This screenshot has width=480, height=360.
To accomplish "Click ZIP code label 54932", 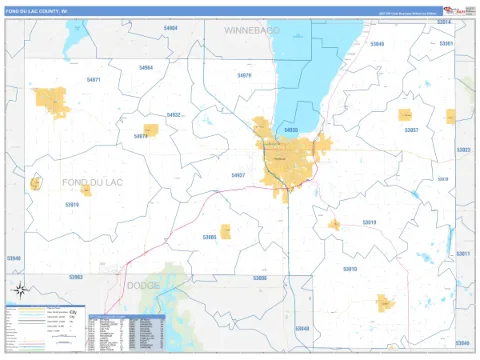I will [173, 115].
